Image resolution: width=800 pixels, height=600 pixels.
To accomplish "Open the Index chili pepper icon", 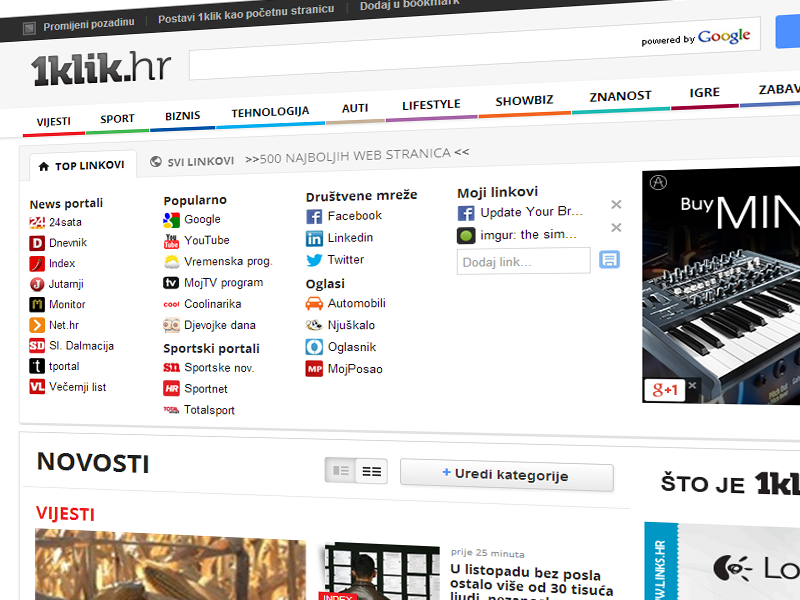I will tap(37, 264).
